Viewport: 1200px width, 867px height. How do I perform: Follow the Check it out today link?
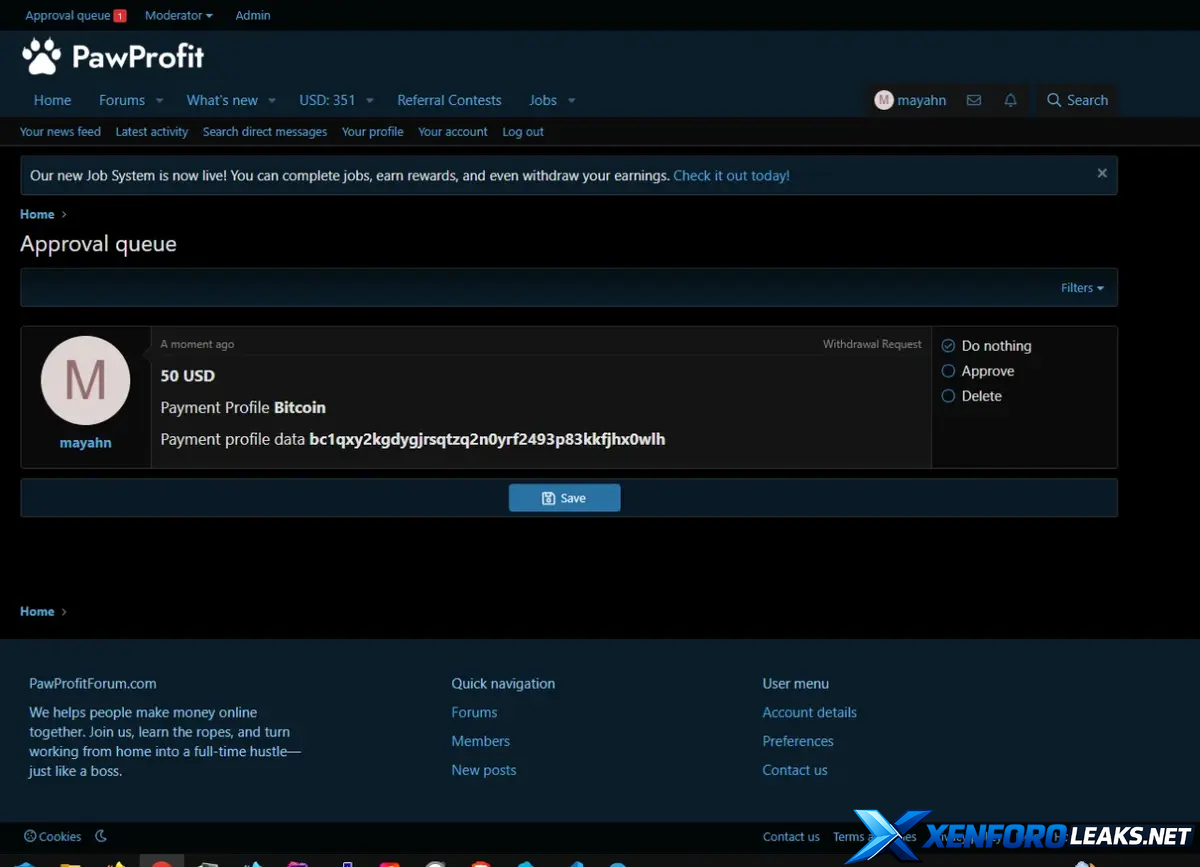(731, 176)
